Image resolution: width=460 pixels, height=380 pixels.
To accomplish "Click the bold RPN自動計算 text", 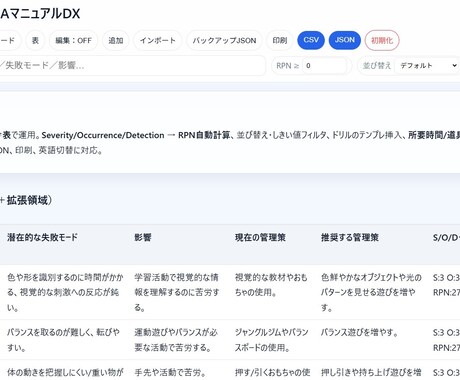I will point(204,135).
